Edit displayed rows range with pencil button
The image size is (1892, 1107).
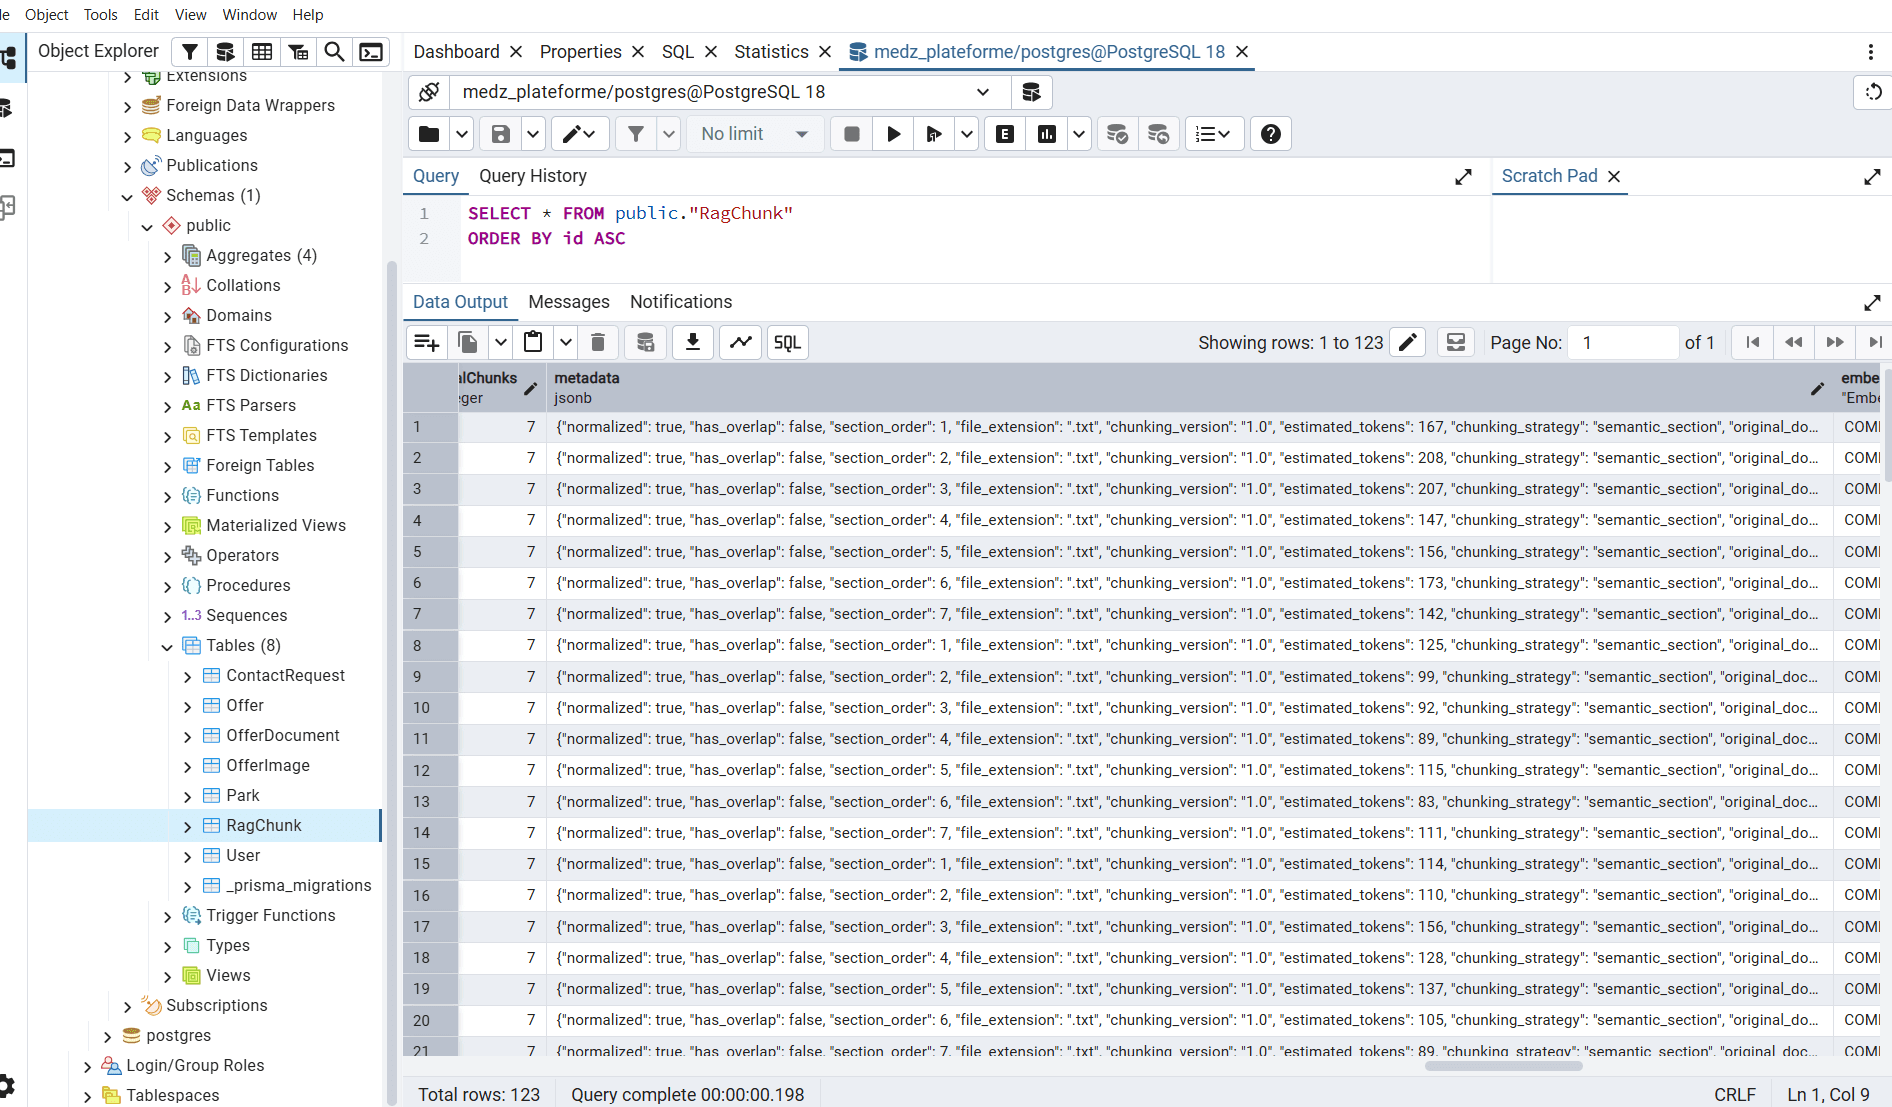1408,342
